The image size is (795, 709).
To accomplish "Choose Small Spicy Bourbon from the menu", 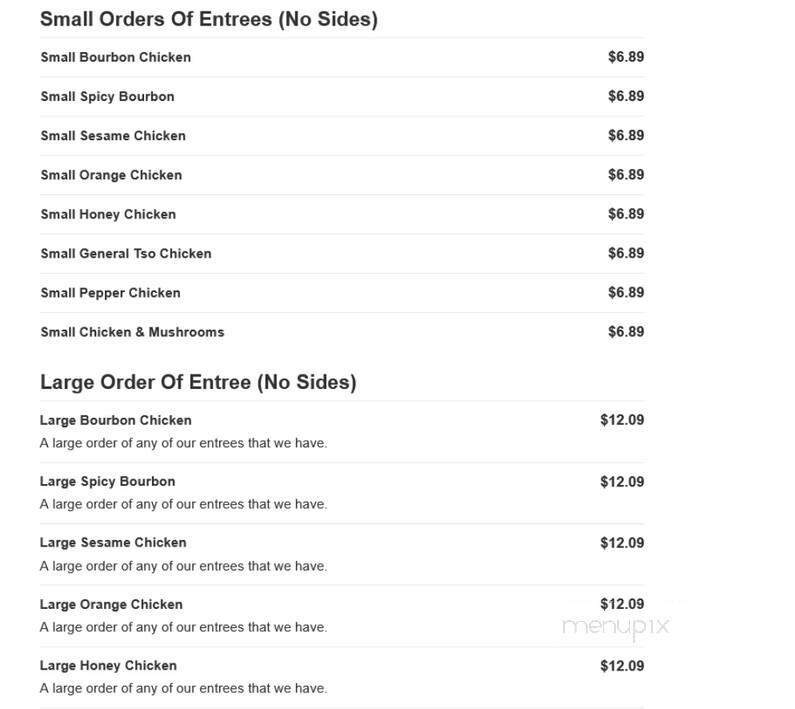I will (107, 96).
